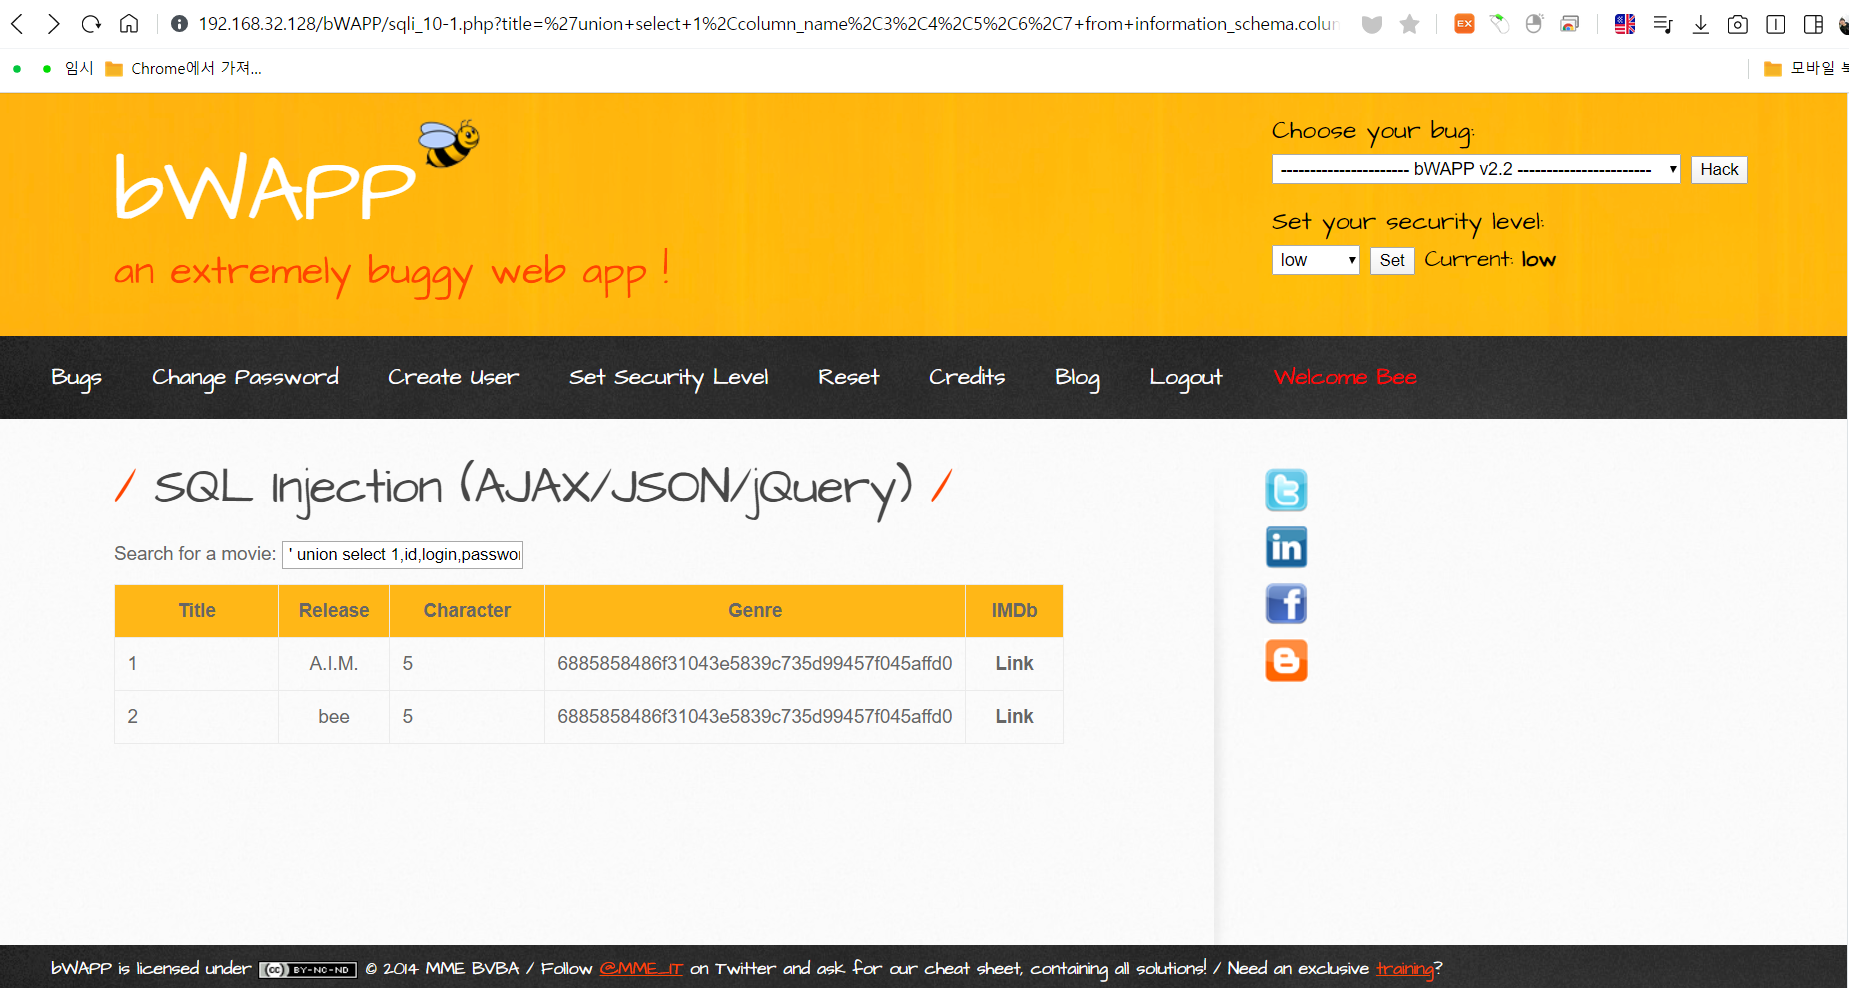Open the mobile bookmarks folder
1849x988 pixels.
[1805, 68]
